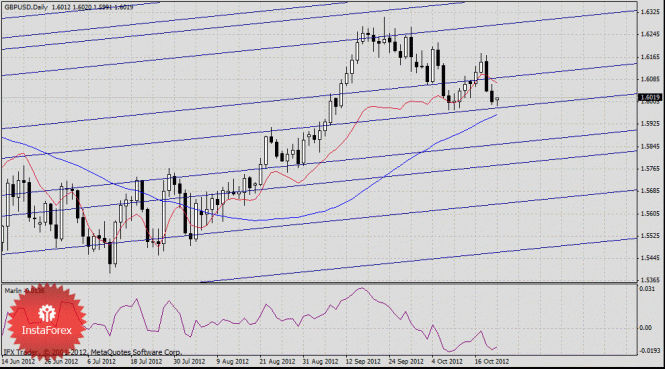The image size is (665, 369).
Task: Click the 18 Jul 2012 date label
Action: pos(146,362)
